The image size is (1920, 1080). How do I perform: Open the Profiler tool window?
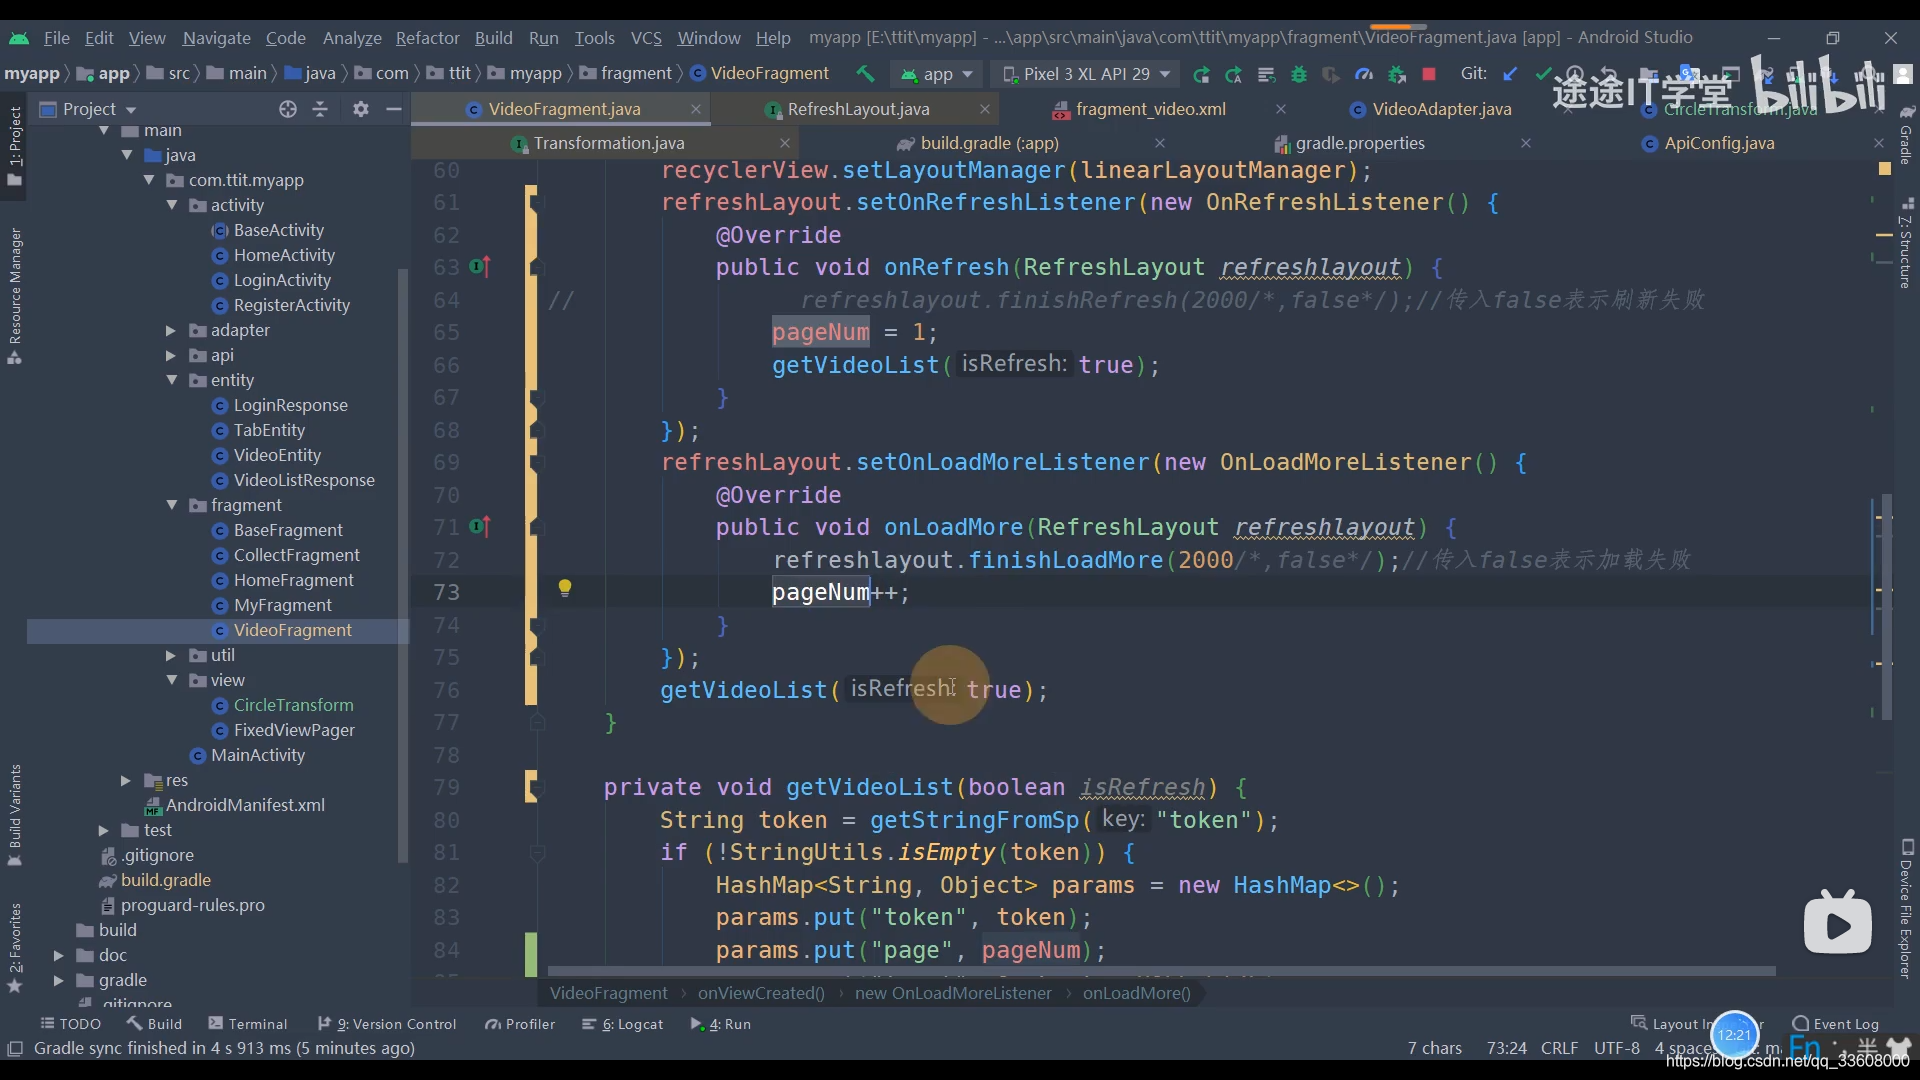click(520, 1024)
